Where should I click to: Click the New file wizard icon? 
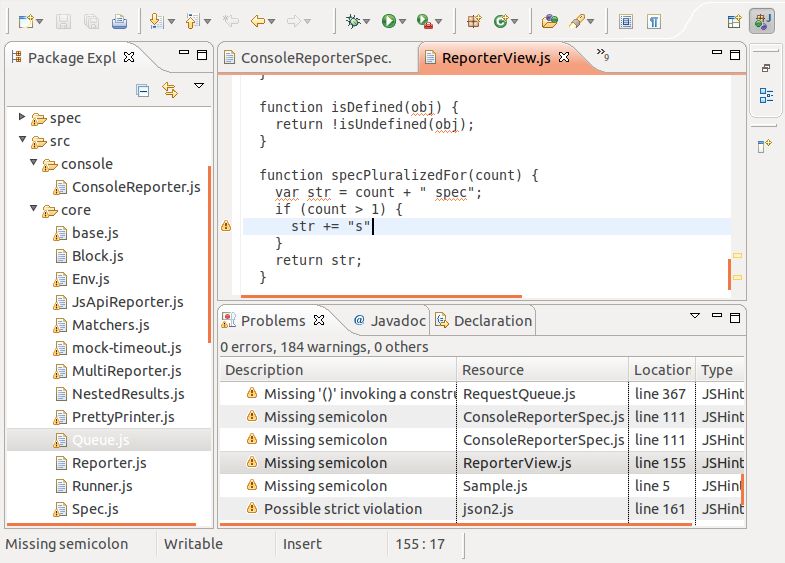tap(25, 22)
